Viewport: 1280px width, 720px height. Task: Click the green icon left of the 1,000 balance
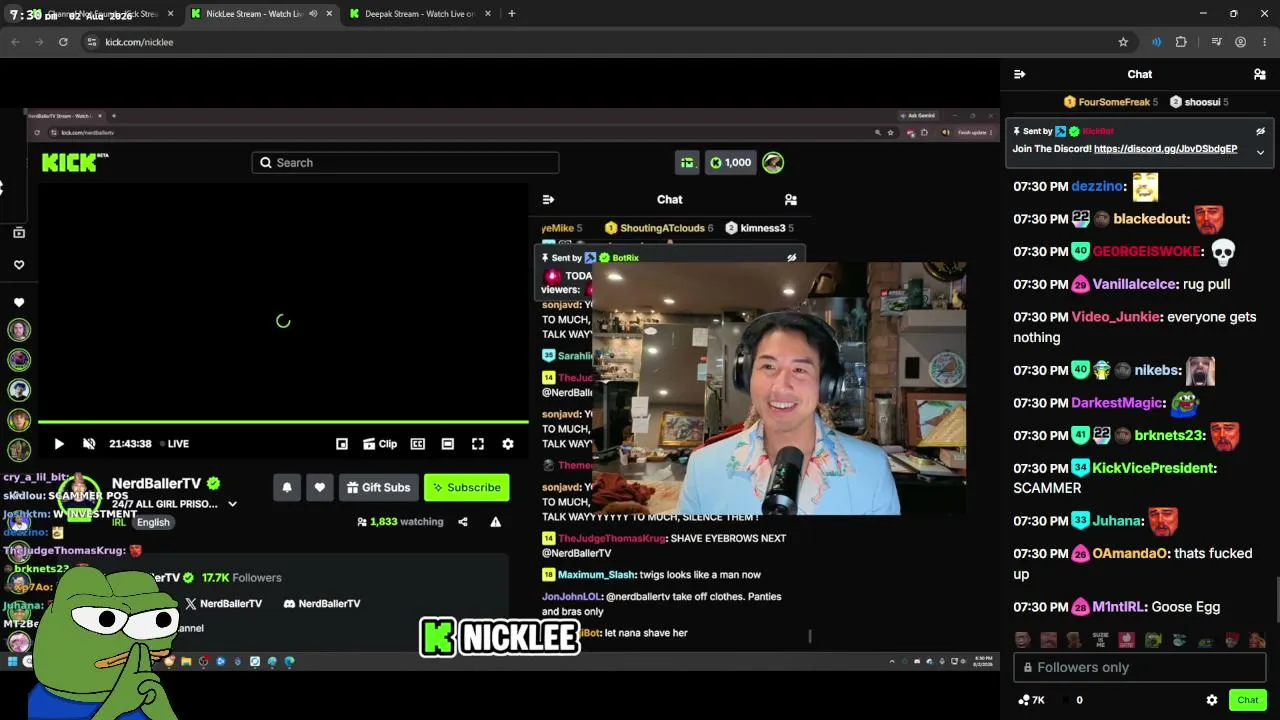[687, 163]
